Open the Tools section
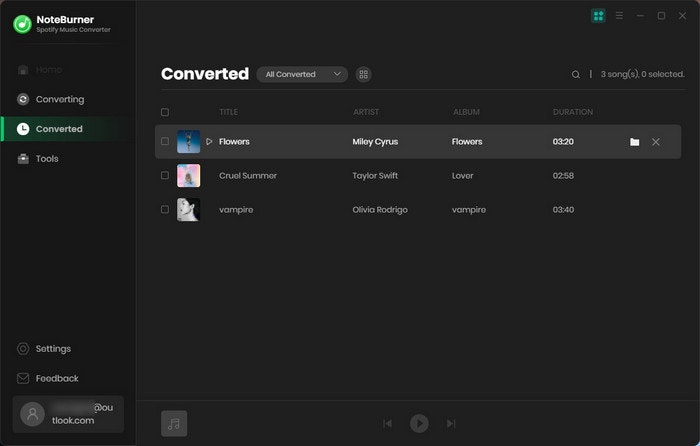Image resolution: width=700 pixels, height=446 pixels. tap(38, 158)
